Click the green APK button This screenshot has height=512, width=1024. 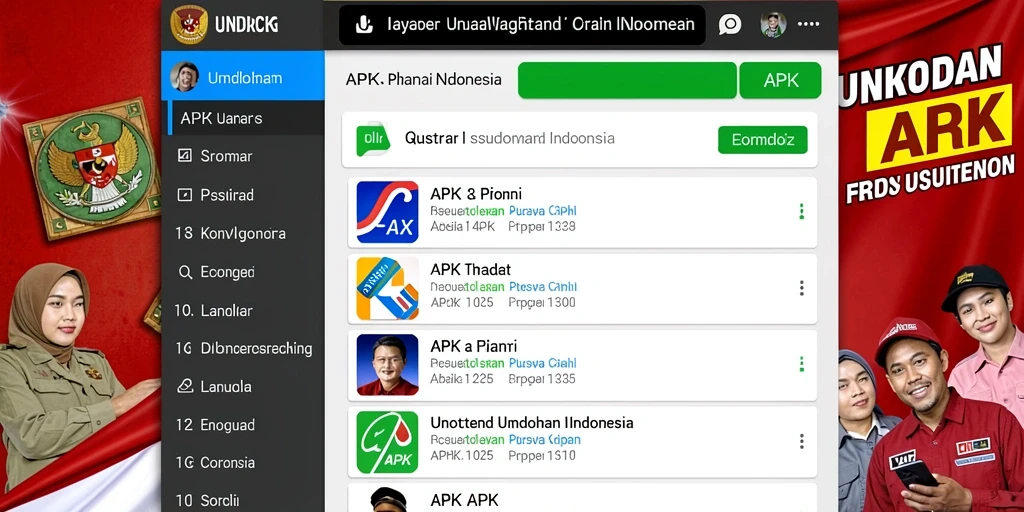[x=780, y=80]
